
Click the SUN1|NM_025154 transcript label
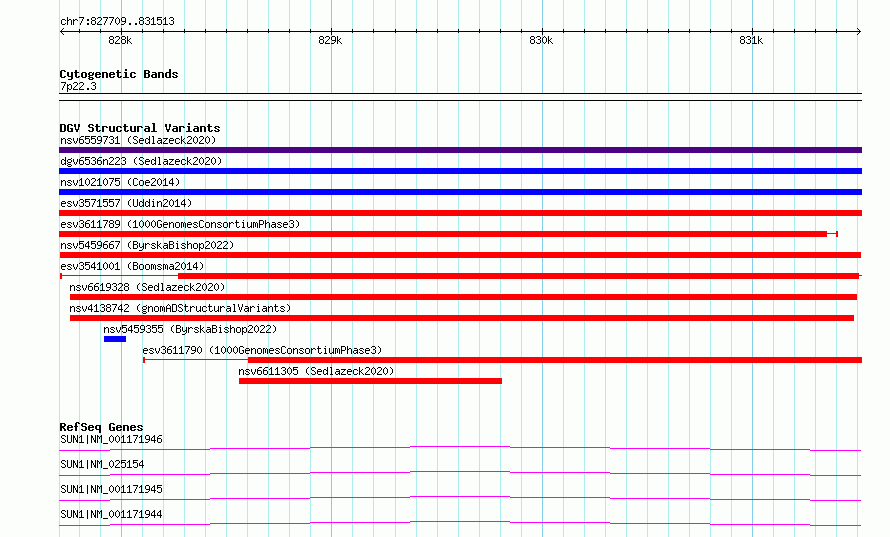(x=102, y=464)
